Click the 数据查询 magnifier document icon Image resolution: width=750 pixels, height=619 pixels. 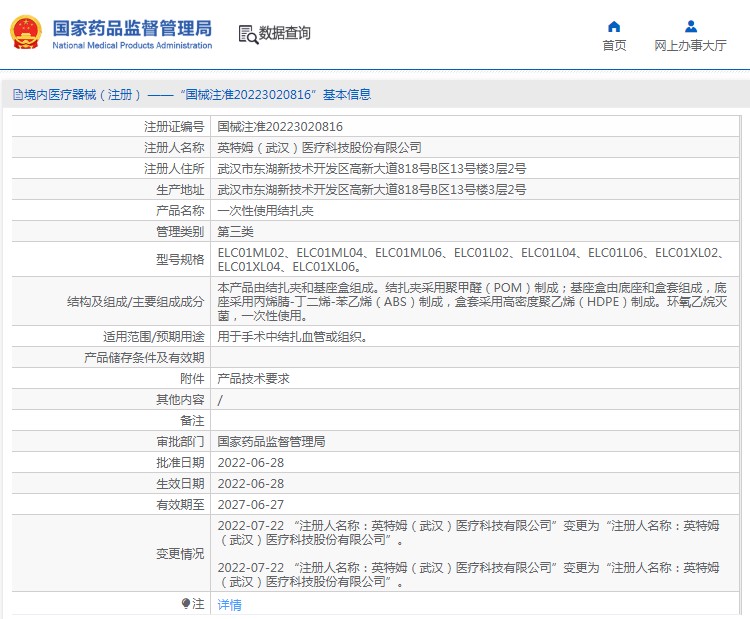(x=247, y=34)
